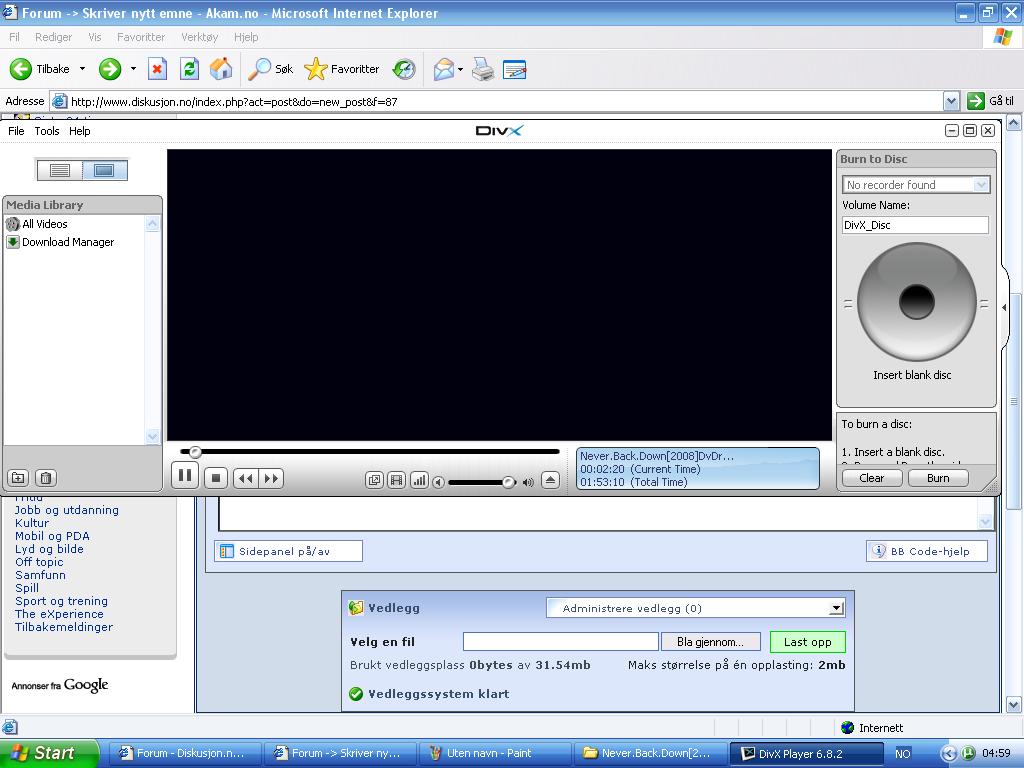Viewport: 1024px width, 768px height.
Task: Open the audio equalizer bars icon
Action: click(x=419, y=481)
